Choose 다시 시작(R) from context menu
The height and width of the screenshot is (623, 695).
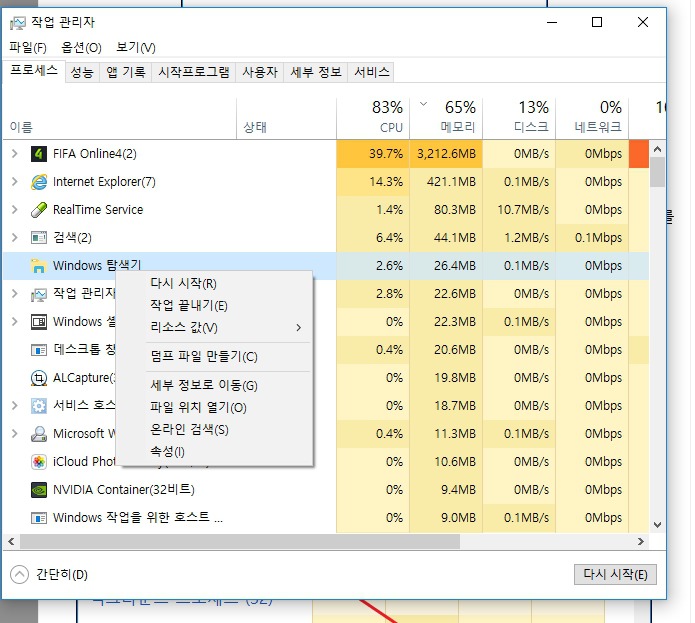[215, 284]
